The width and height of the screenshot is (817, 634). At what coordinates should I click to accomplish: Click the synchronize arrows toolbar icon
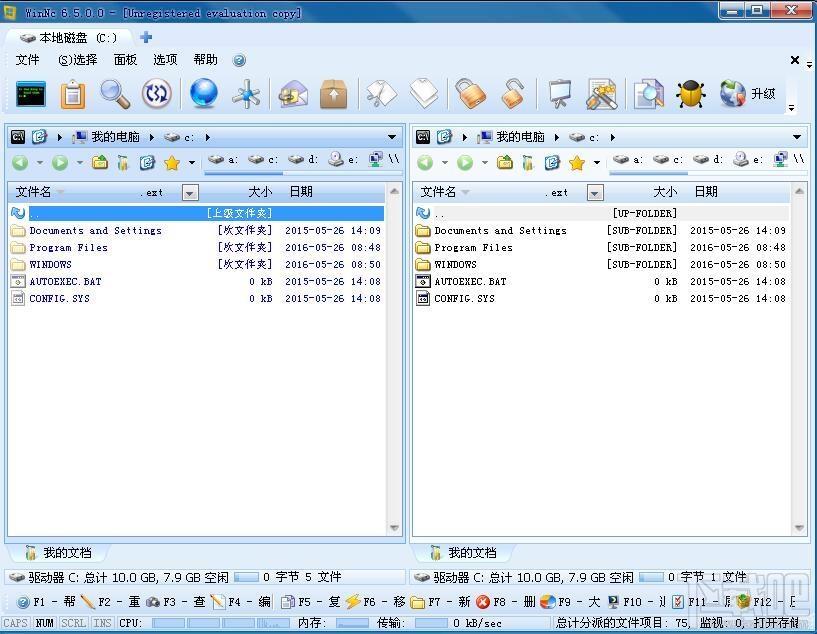point(157,94)
